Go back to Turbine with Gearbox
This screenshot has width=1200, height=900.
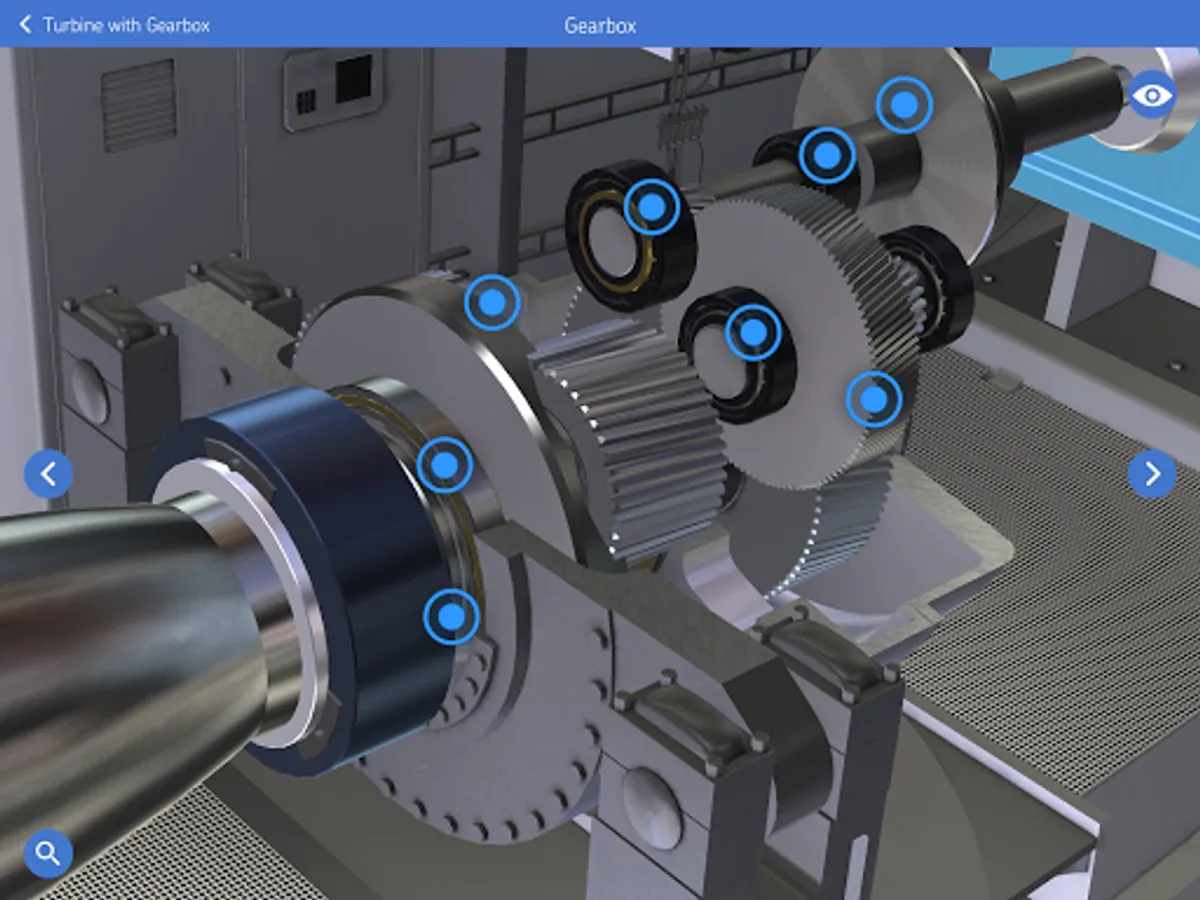(x=115, y=24)
